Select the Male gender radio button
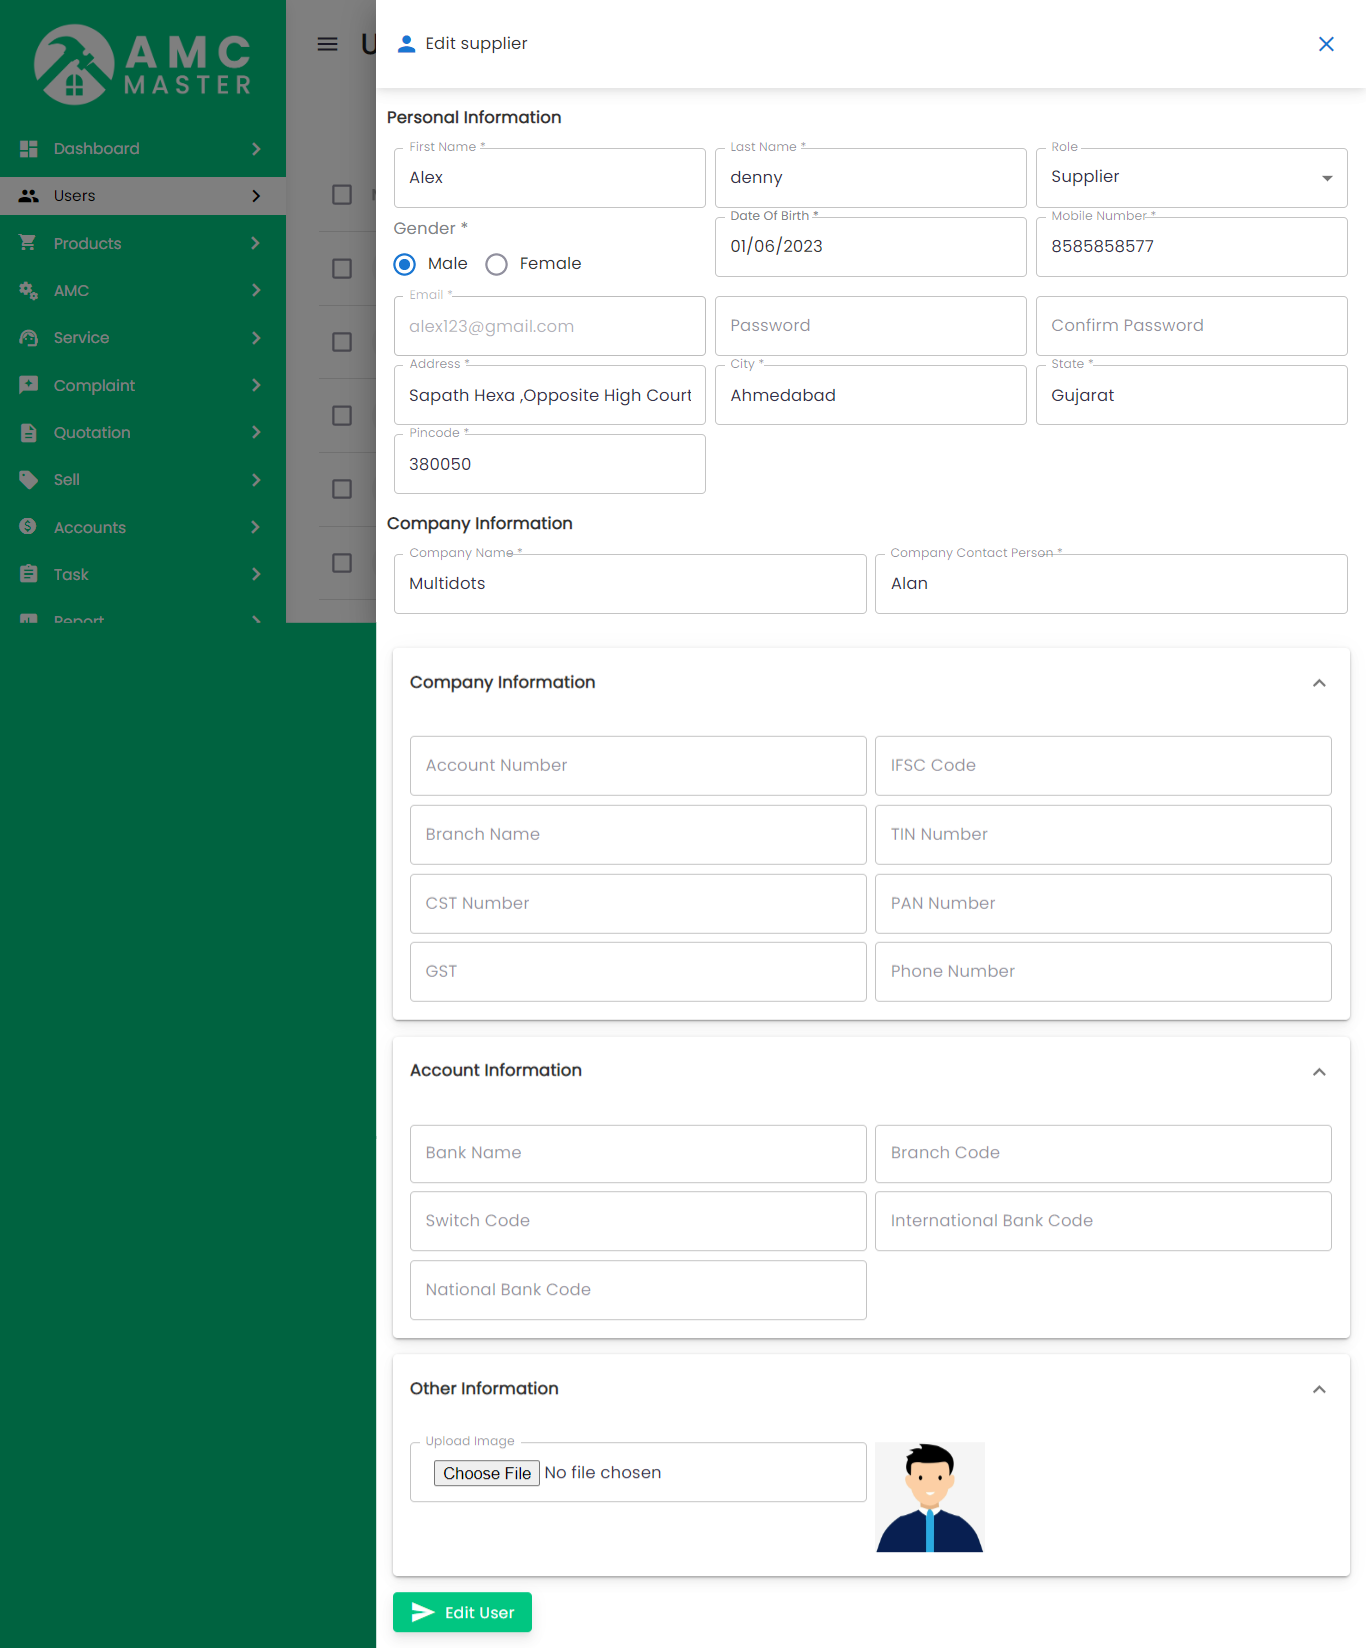1366x1650 pixels. 405,264
